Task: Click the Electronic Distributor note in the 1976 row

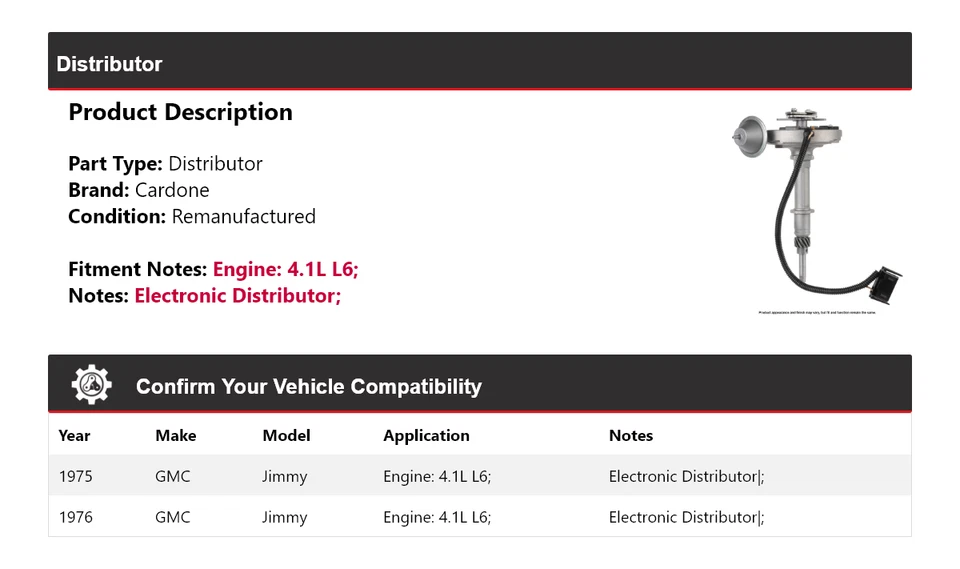Action: 686,517
